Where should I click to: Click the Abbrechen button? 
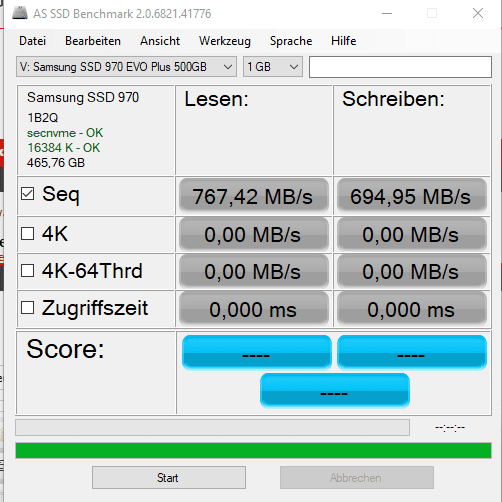pos(357,478)
